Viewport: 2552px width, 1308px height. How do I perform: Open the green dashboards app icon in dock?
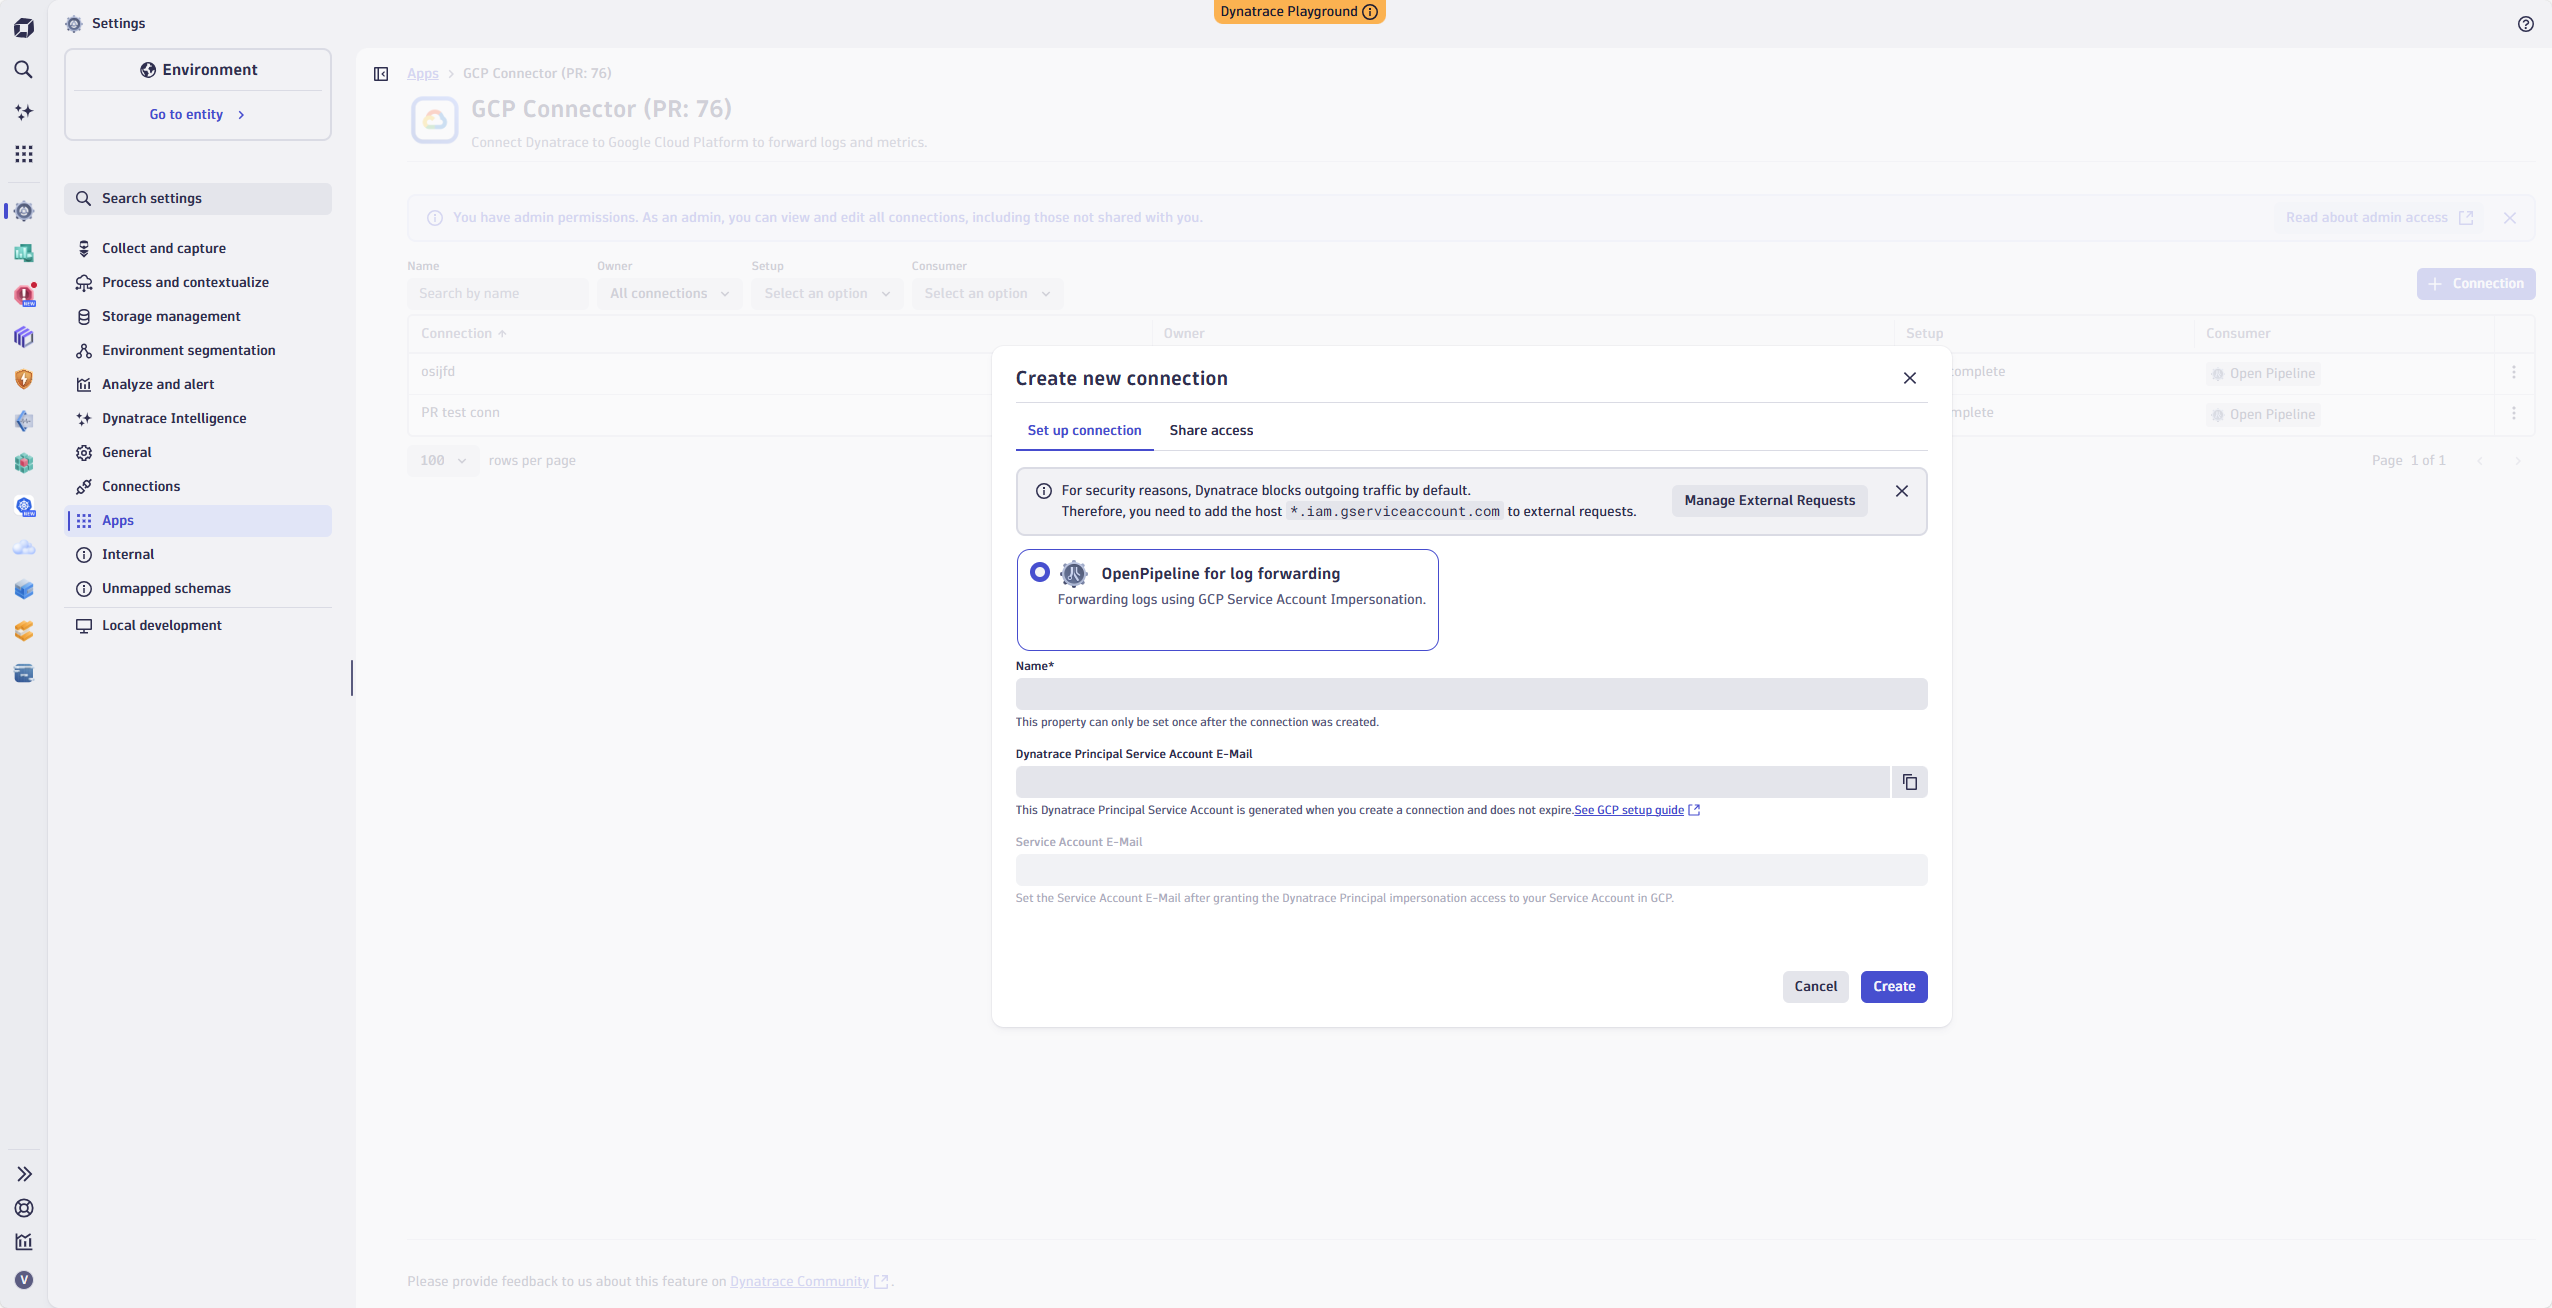(24, 253)
